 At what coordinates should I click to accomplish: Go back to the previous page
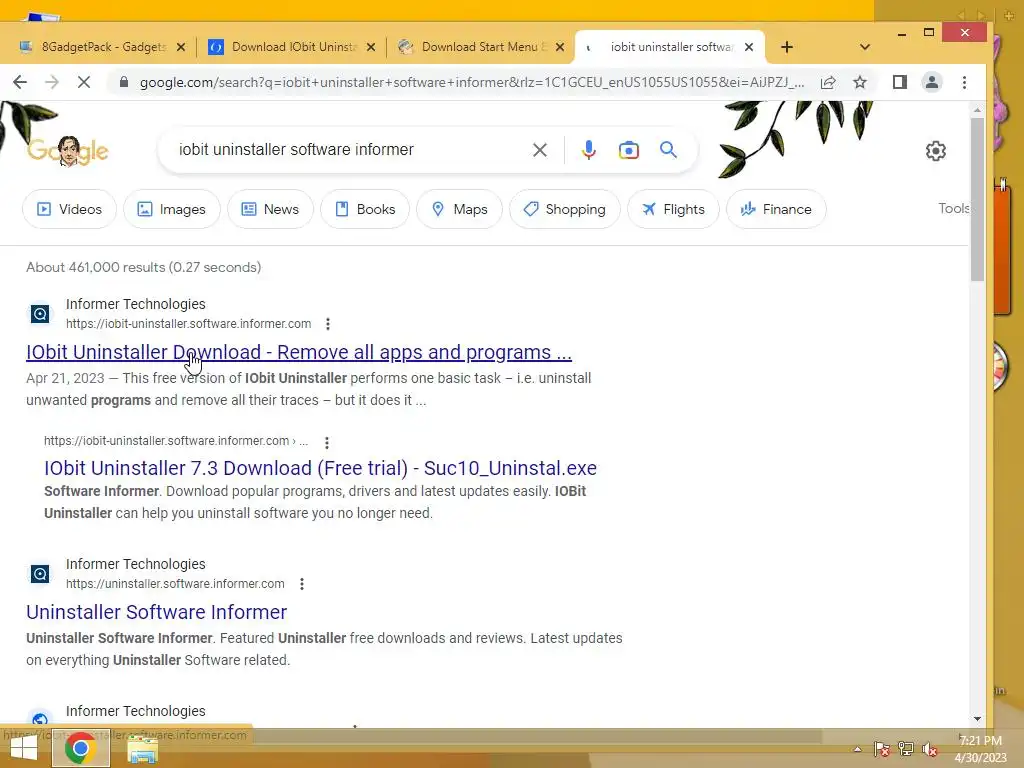(20, 82)
